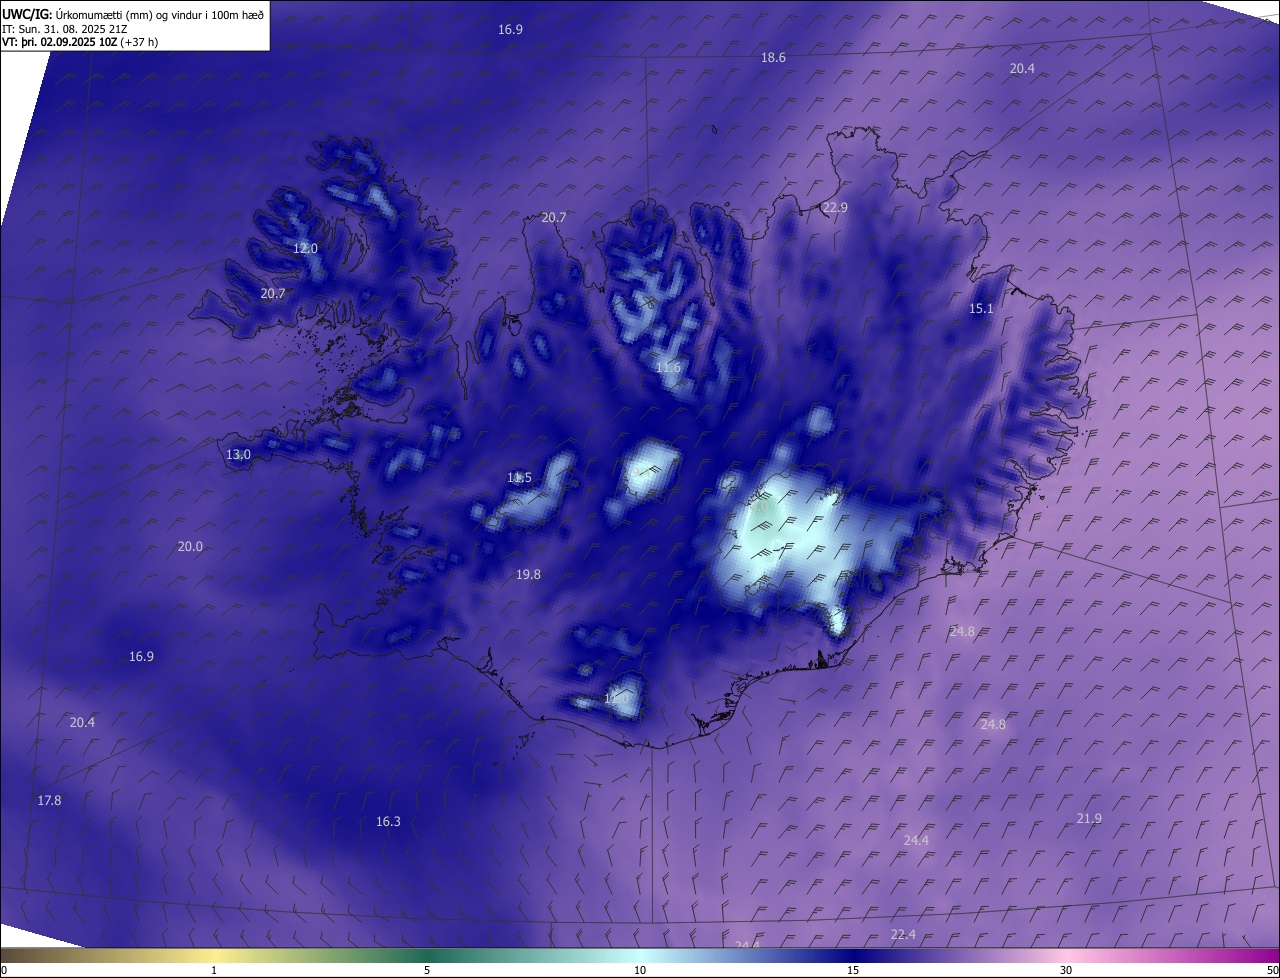Click the 1 tick label on the color scale
The image size is (1280, 978).
(214, 970)
